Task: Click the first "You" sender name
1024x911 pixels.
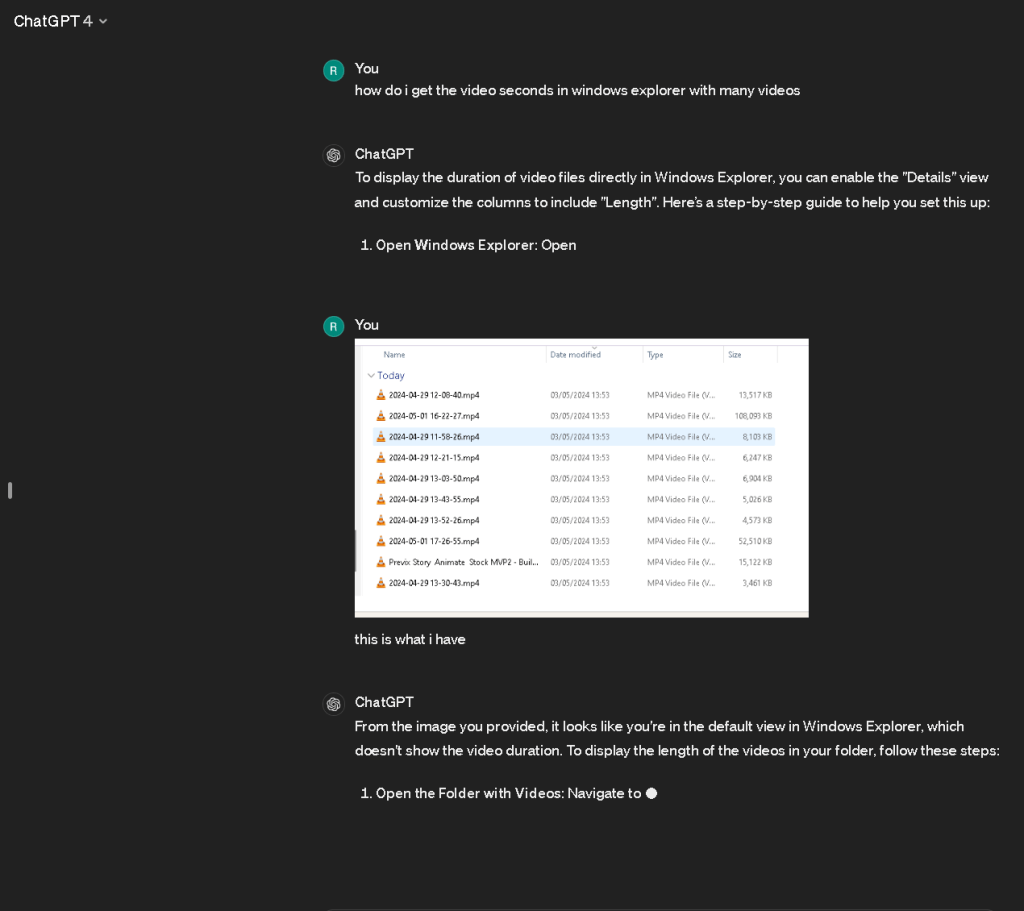Action: (x=366, y=69)
